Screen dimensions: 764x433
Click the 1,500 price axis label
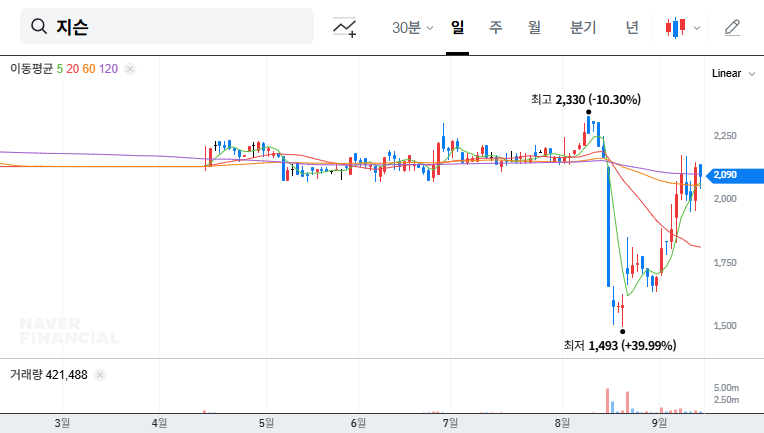click(x=725, y=326)
